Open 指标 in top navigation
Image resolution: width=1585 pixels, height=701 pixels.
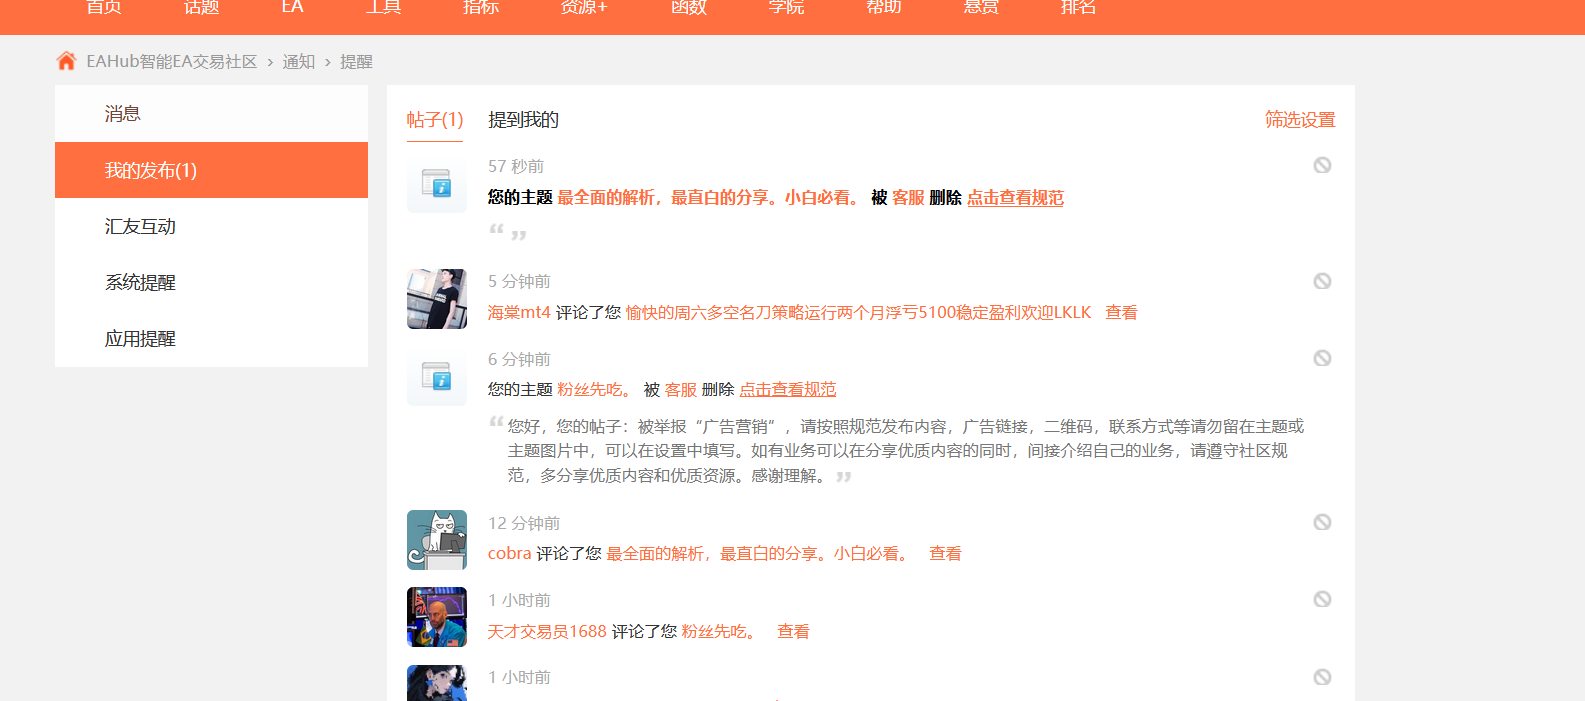tap(481, 8)
